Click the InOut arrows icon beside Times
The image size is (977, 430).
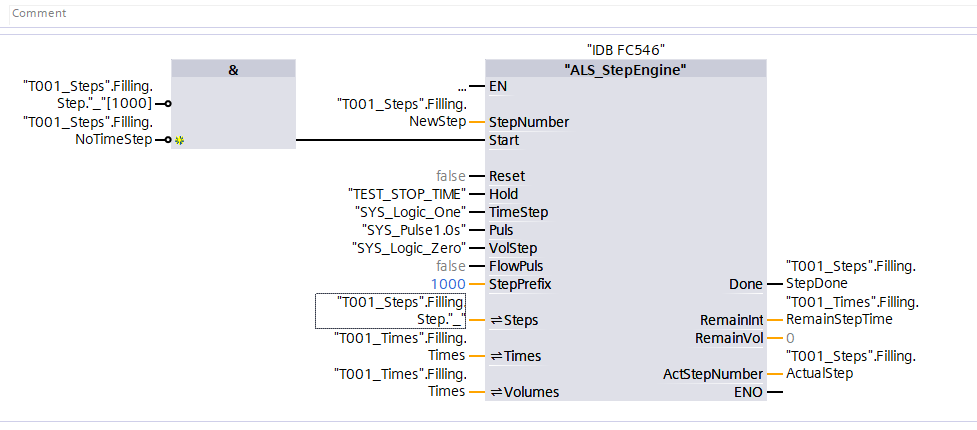tap(495, 356)
